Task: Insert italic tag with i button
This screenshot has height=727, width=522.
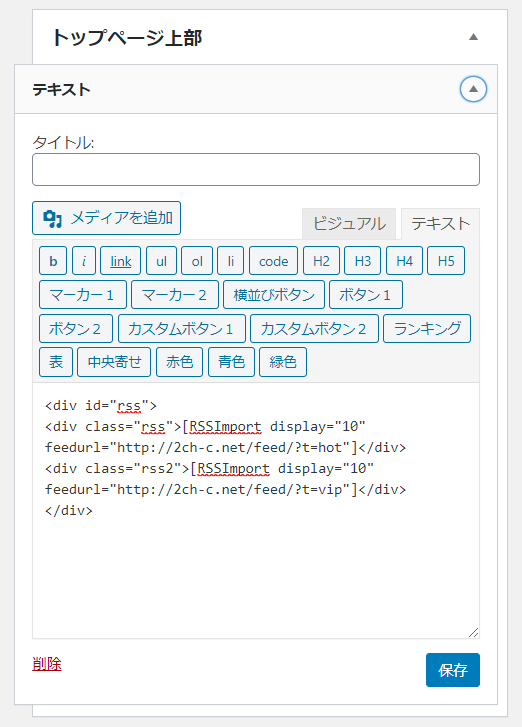Action: pyautogui.click(x=84, y=261)
